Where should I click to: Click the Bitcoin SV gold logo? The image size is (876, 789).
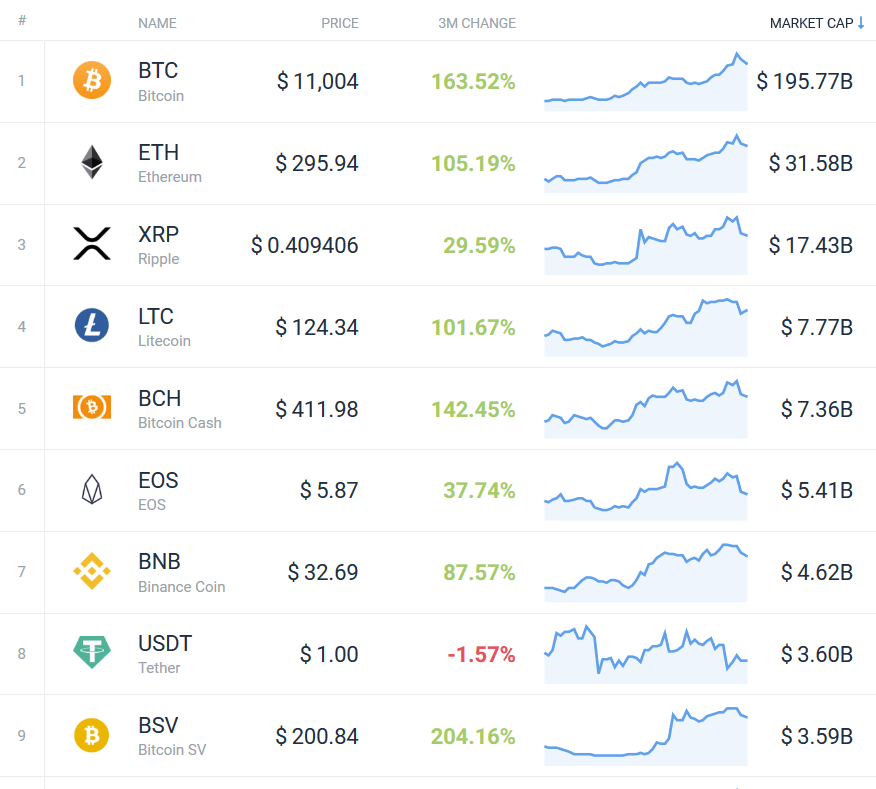(92, 735)
